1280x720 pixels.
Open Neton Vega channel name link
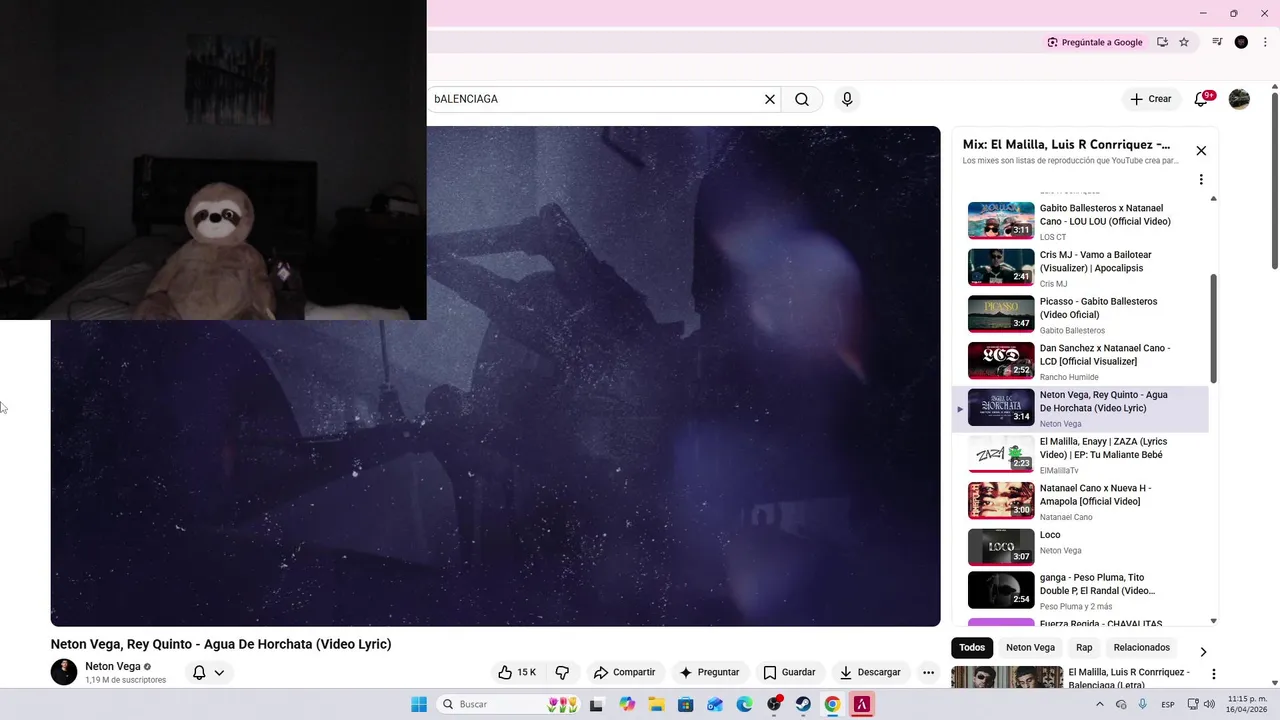click(x=113, y=666)
